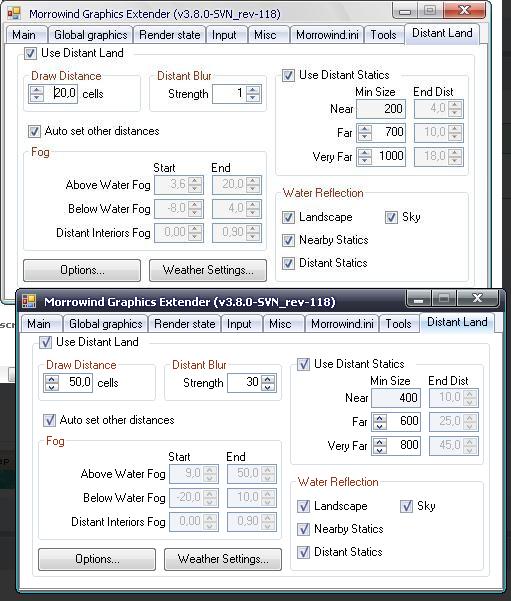Open the Global graphics tab in the front window

106,324
